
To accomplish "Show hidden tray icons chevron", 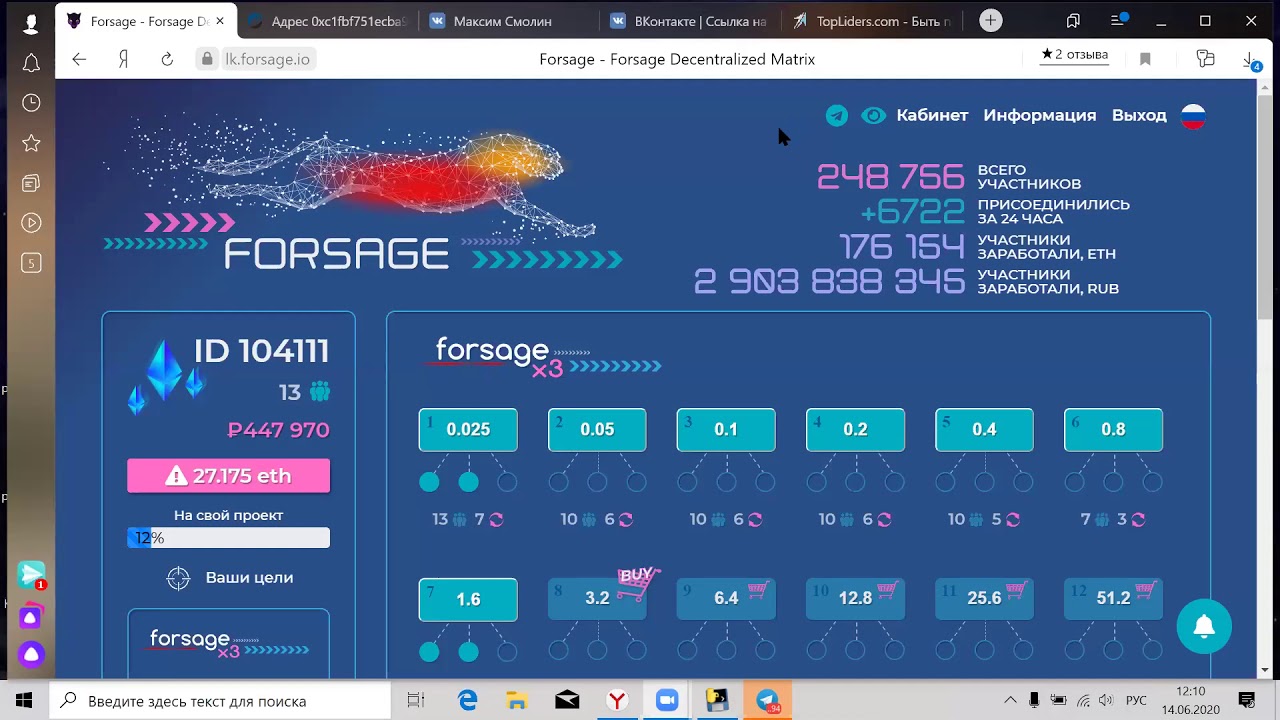I will tap(1010, 700).
